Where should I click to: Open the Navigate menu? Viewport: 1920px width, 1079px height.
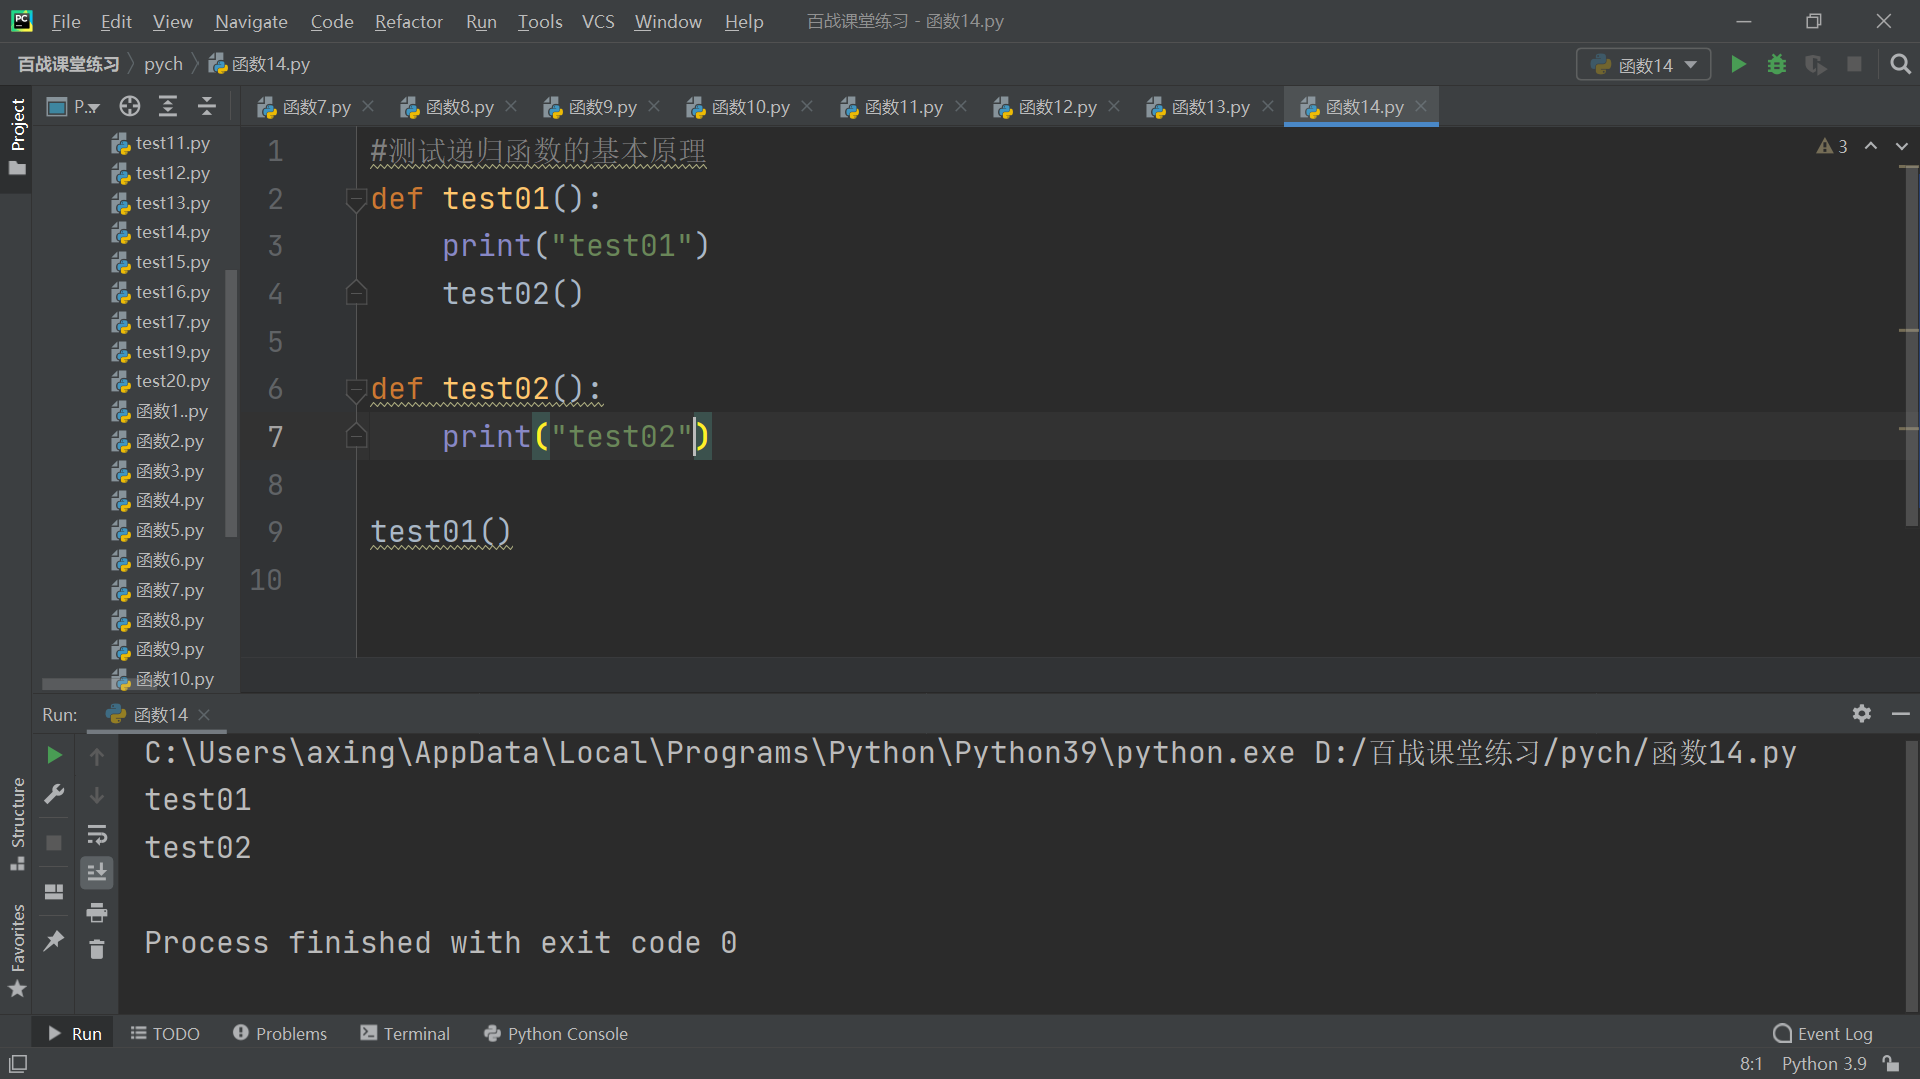[251, 21]
